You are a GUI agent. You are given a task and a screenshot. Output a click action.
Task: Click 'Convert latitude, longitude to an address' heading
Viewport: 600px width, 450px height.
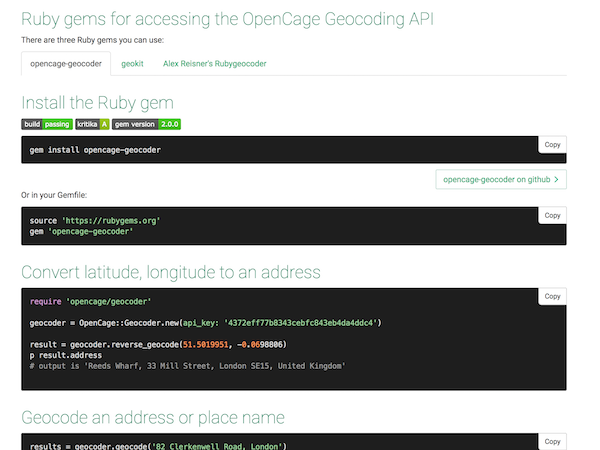(x=171, y=272)
